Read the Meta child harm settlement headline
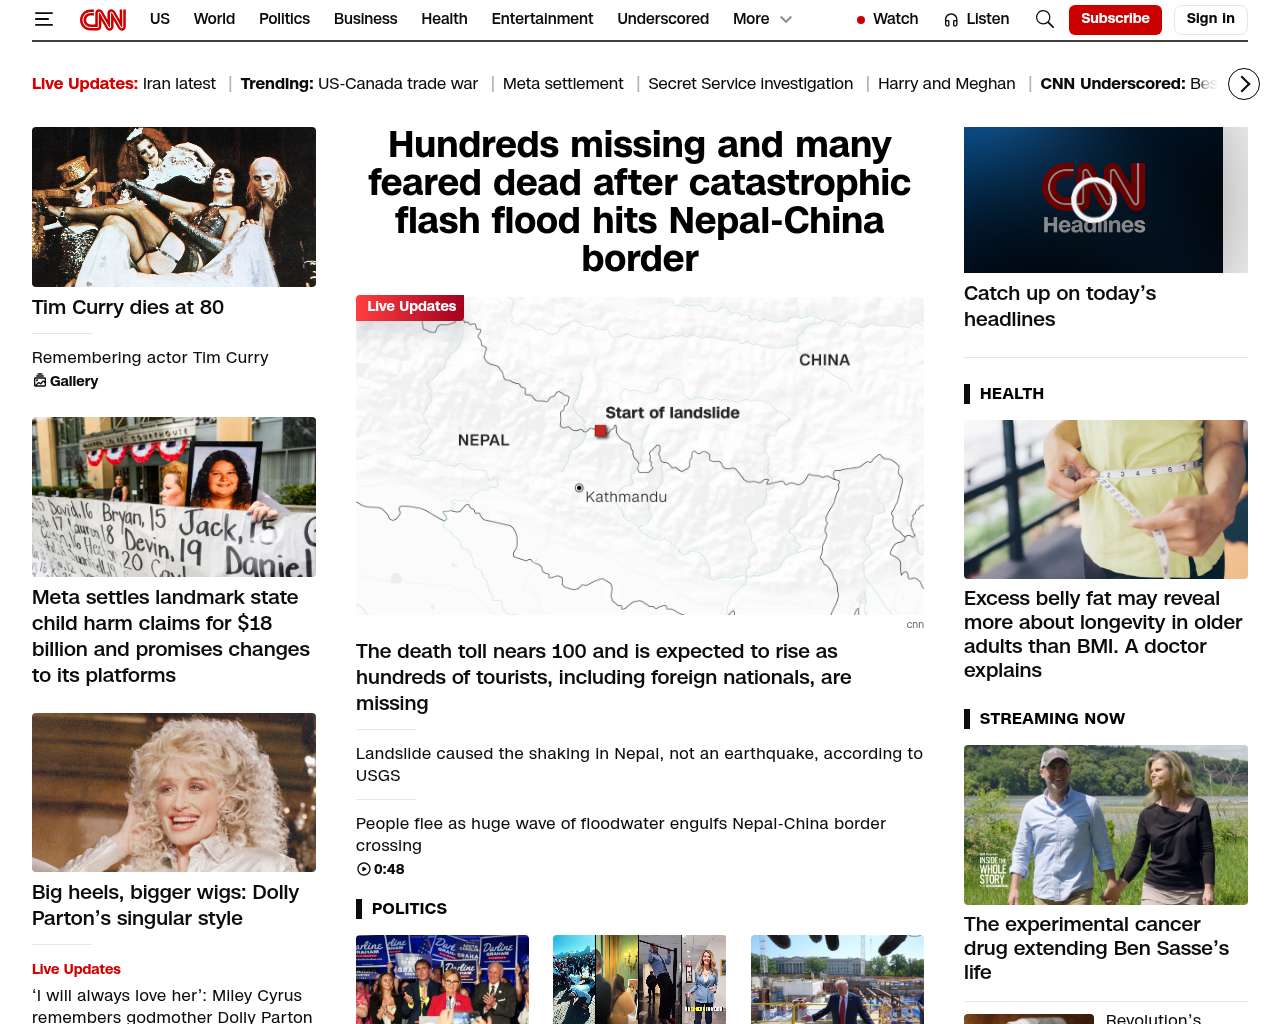This screenshot has width=1280, height=1024. coord(171,636)
